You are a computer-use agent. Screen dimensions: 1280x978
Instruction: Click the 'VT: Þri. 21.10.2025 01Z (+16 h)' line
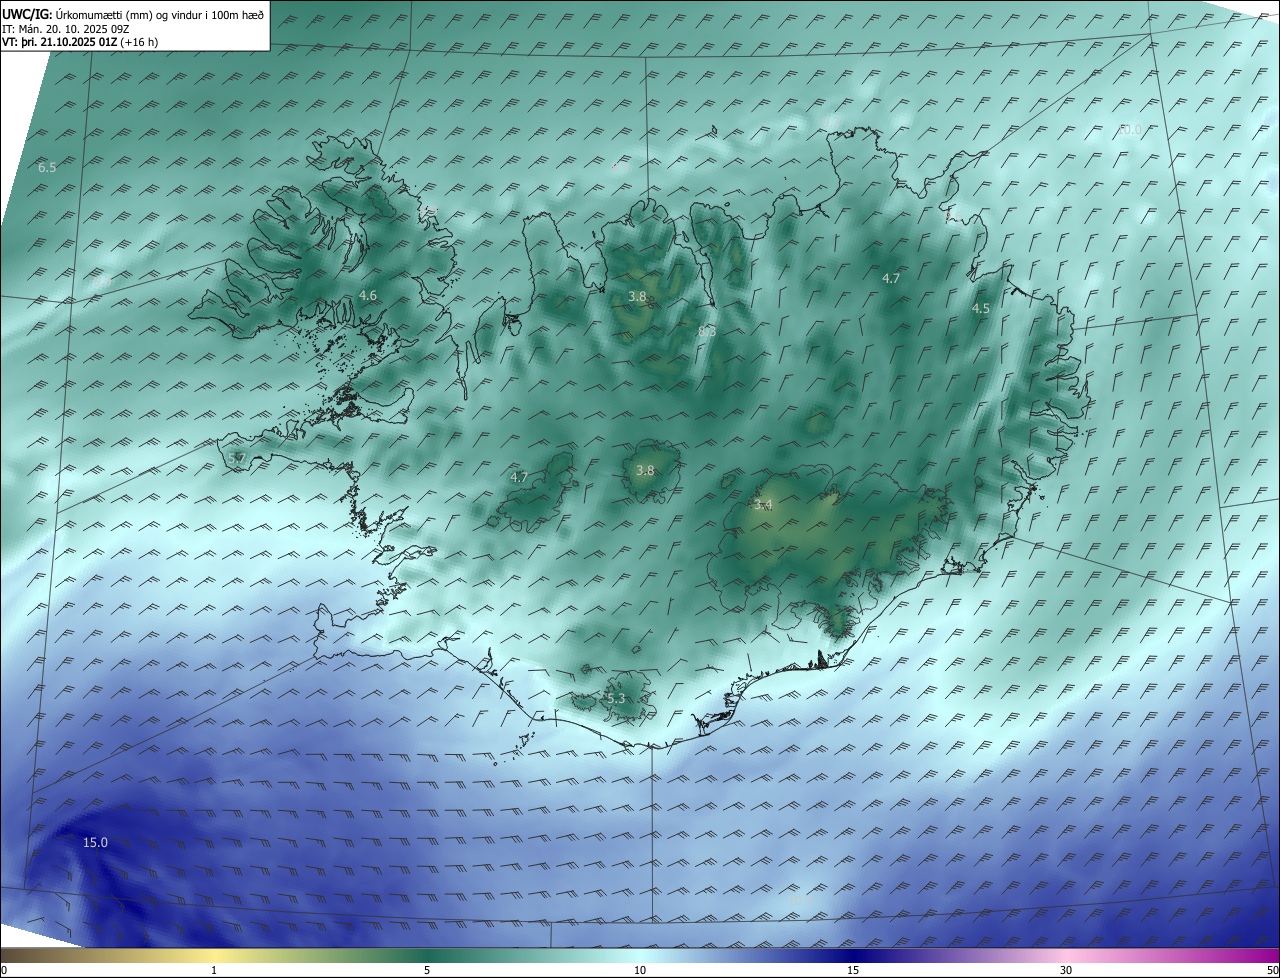[x=79, y=42]
